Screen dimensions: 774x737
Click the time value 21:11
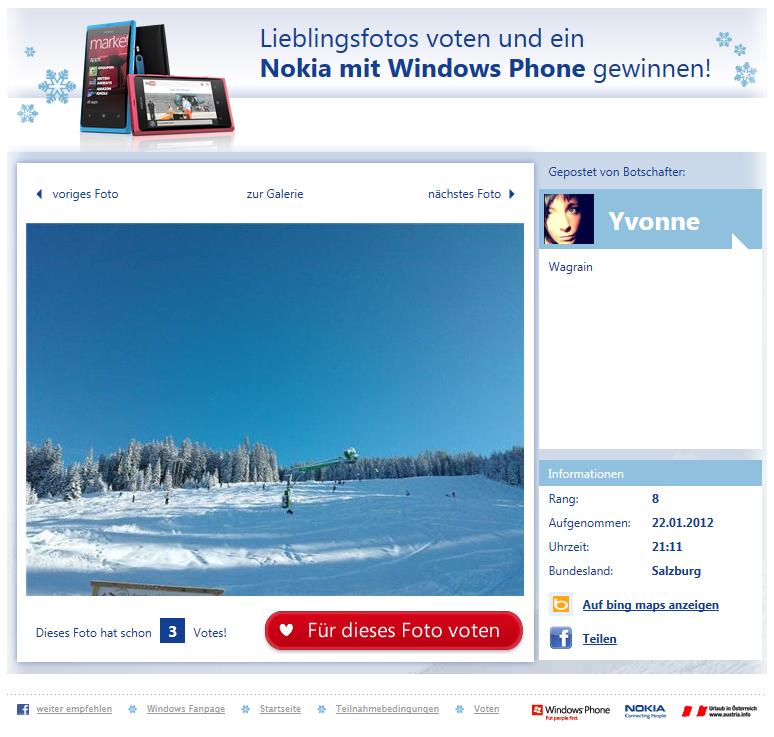tap(667, 547)
